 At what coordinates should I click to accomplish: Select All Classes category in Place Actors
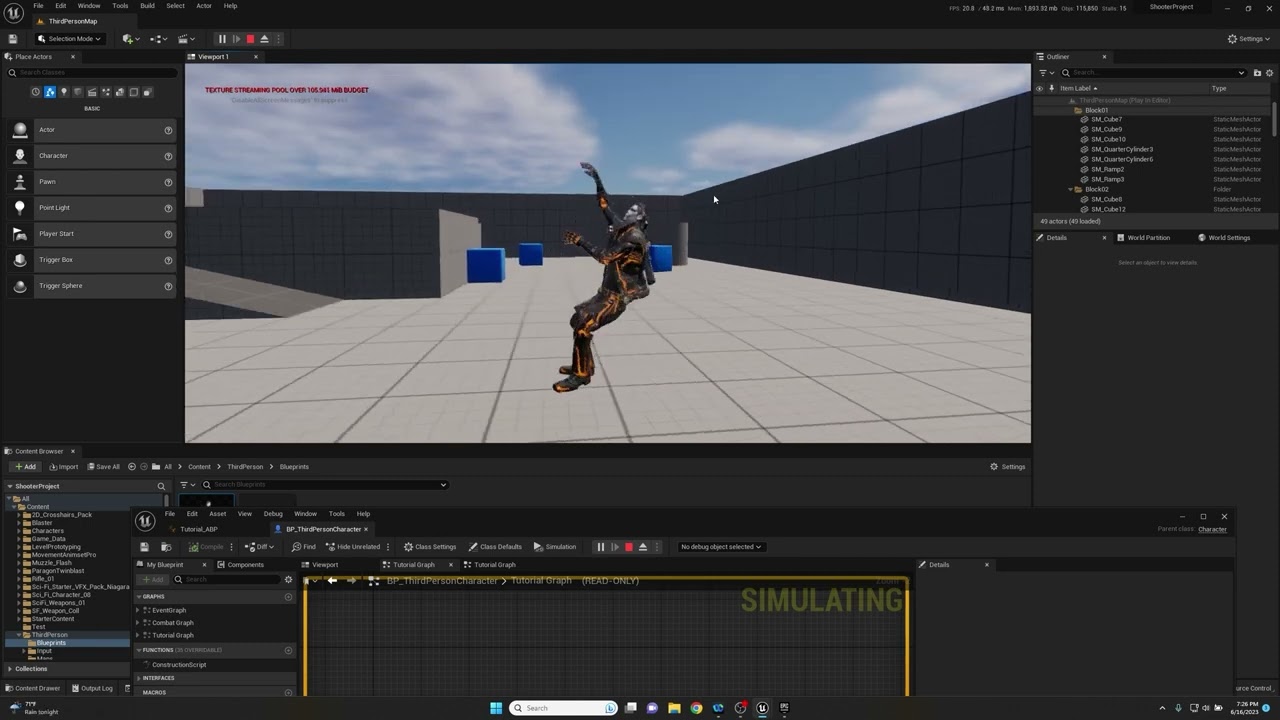pos(148,92)
